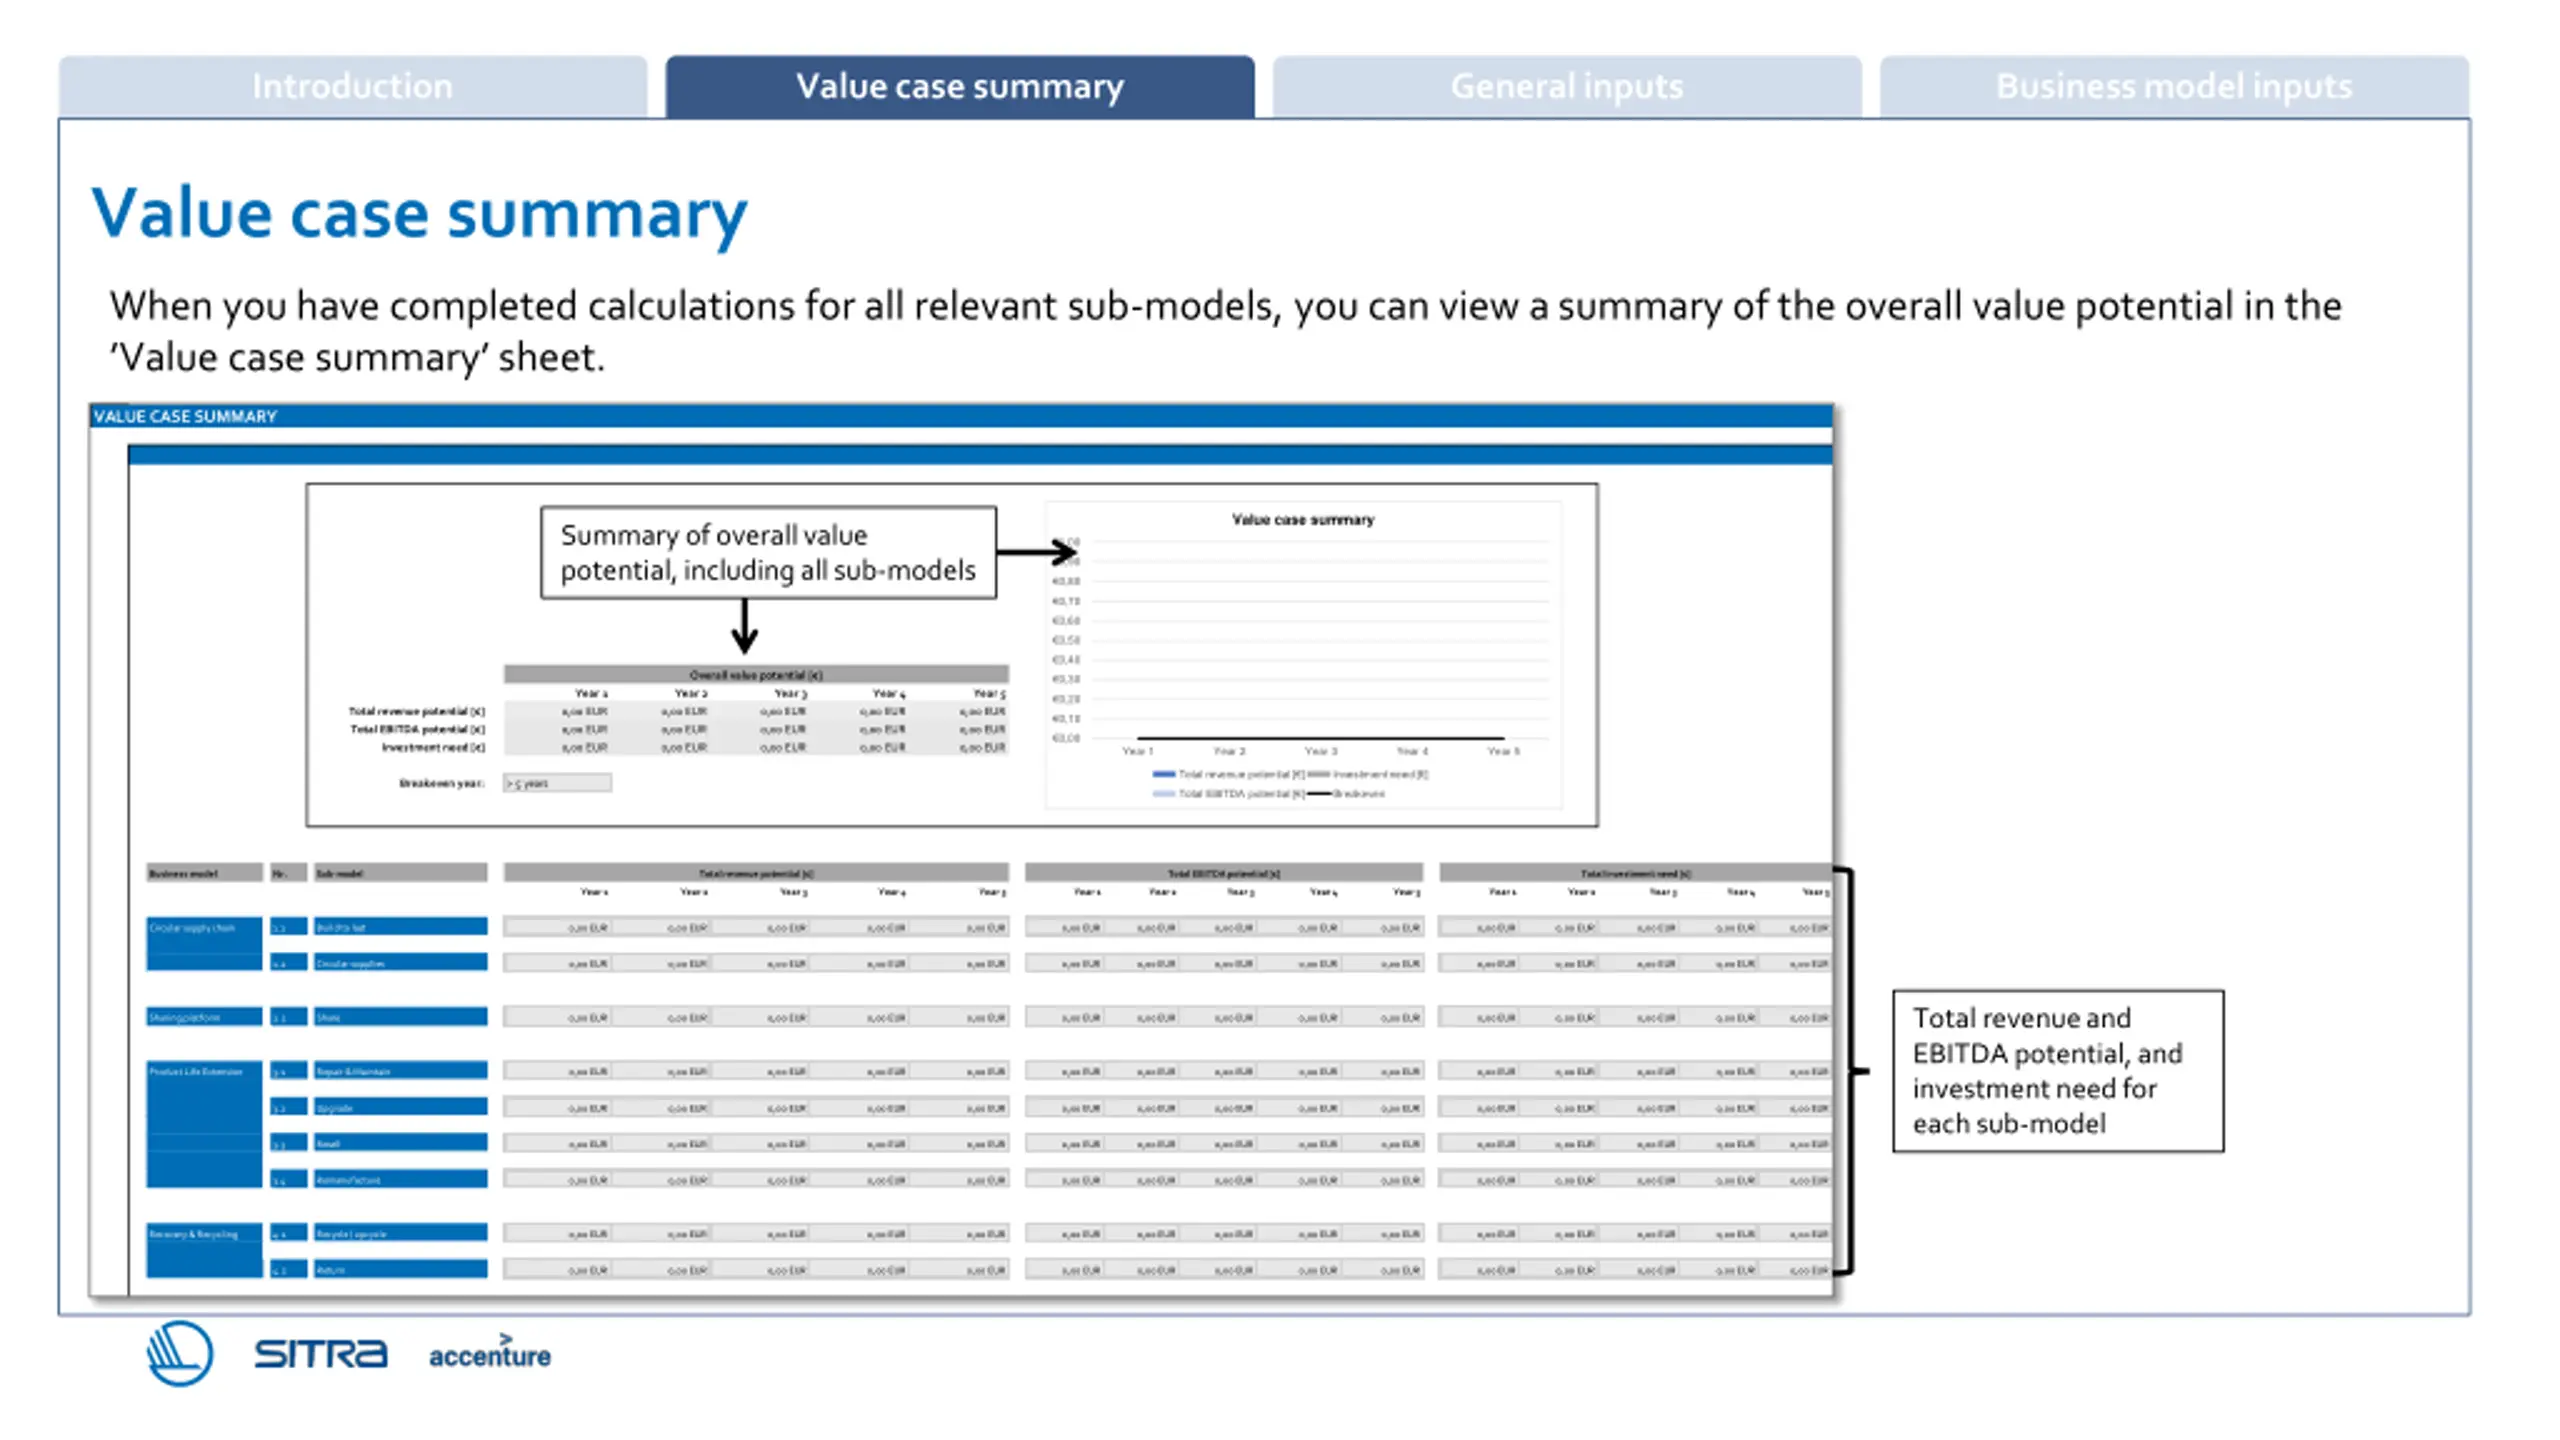Click the SITRA wordmark logo
Viewport: 2560px width, 1440px height.
click(x=320, y=1354)
